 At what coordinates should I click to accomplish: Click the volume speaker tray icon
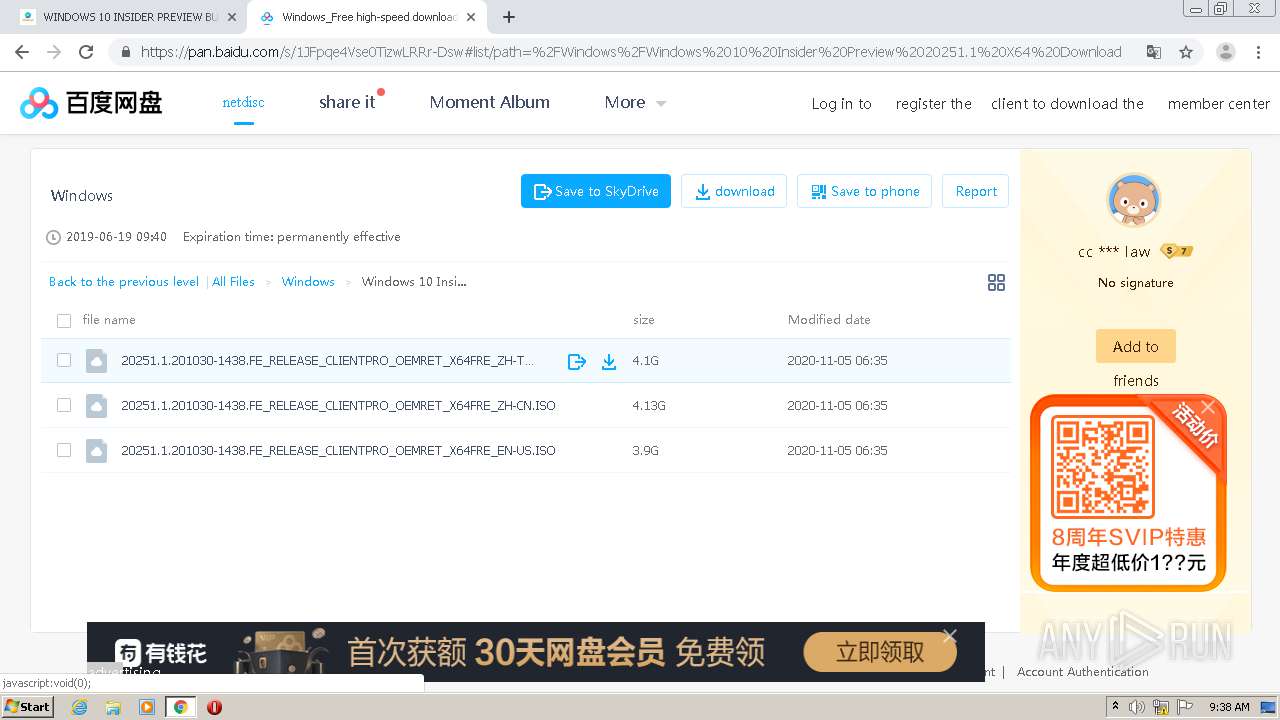click(1137, 707)
